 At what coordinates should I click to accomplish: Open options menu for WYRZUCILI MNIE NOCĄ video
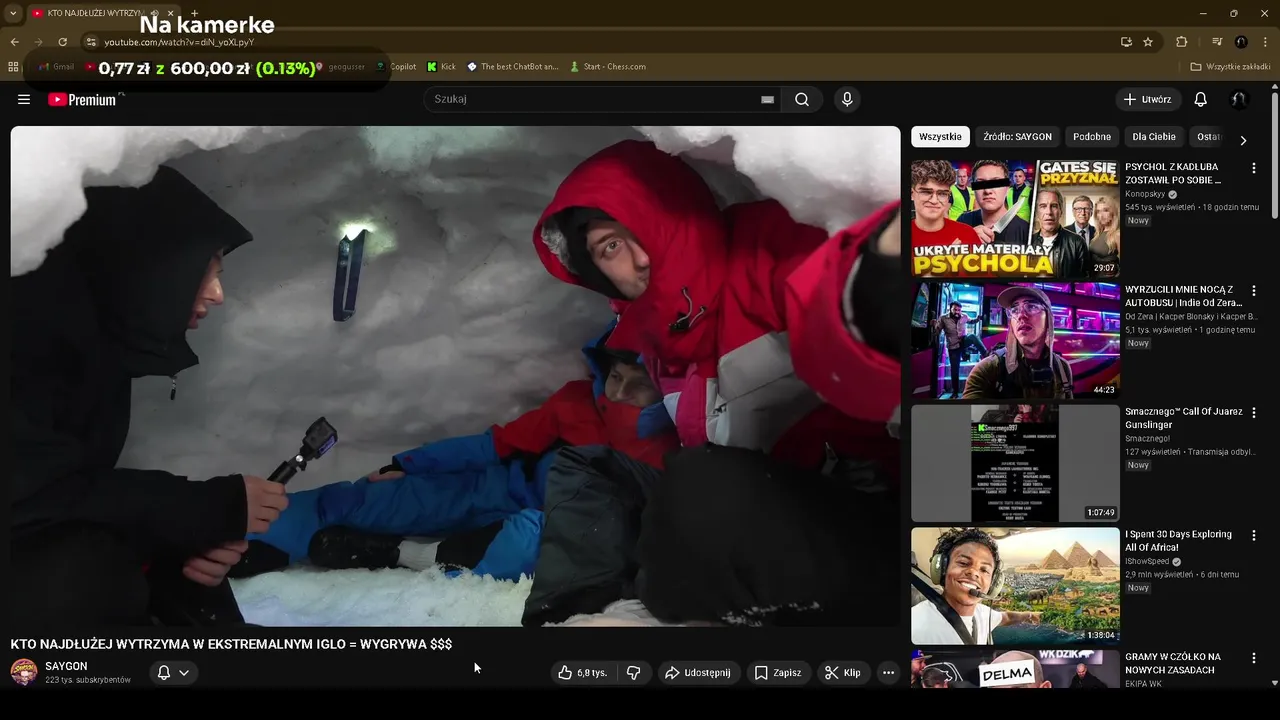click(x=1253, y=291)
